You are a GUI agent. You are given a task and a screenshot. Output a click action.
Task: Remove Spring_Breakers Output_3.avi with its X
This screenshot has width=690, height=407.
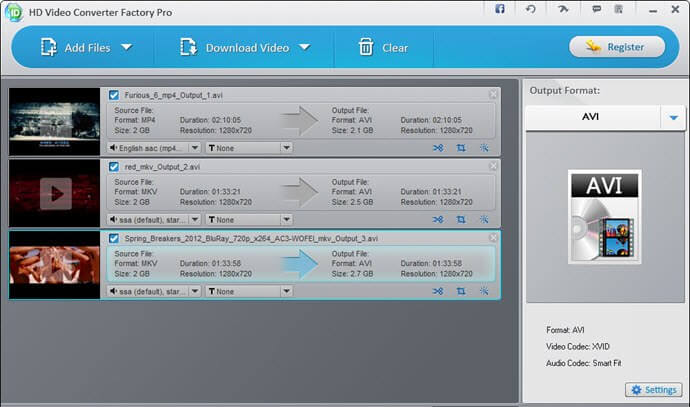[493, 238]
